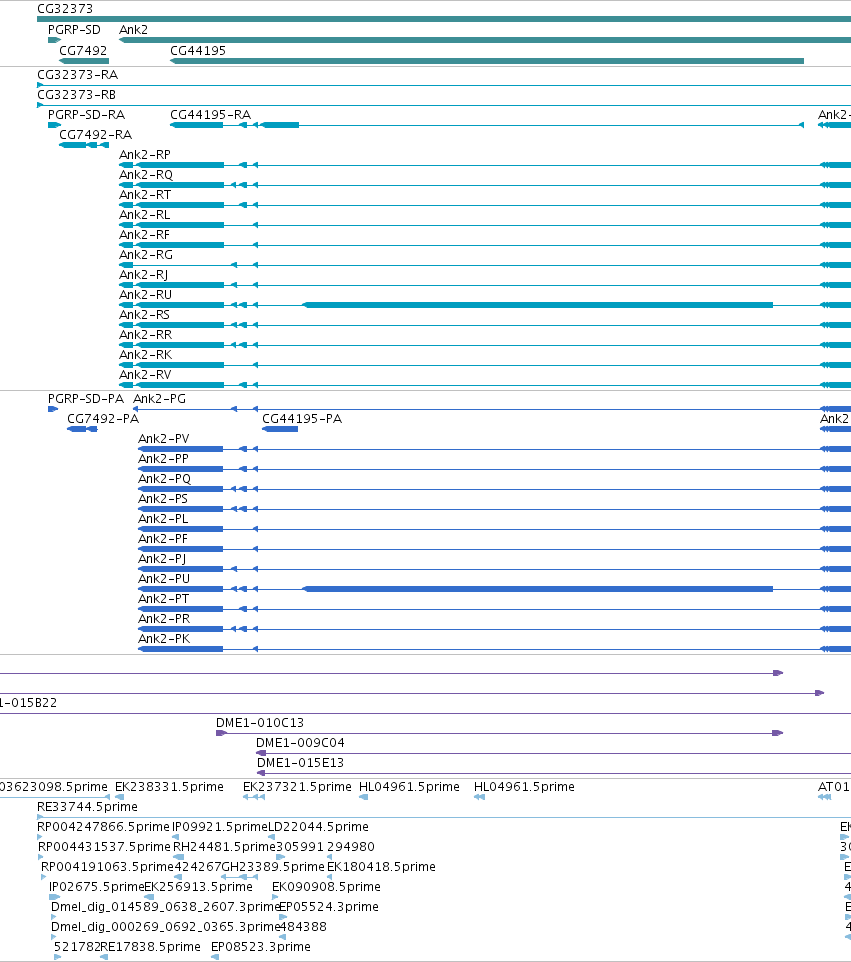The image size is (851, 962).
Task: Click EST label EK256913.5prime
Action: pos(199,887)
